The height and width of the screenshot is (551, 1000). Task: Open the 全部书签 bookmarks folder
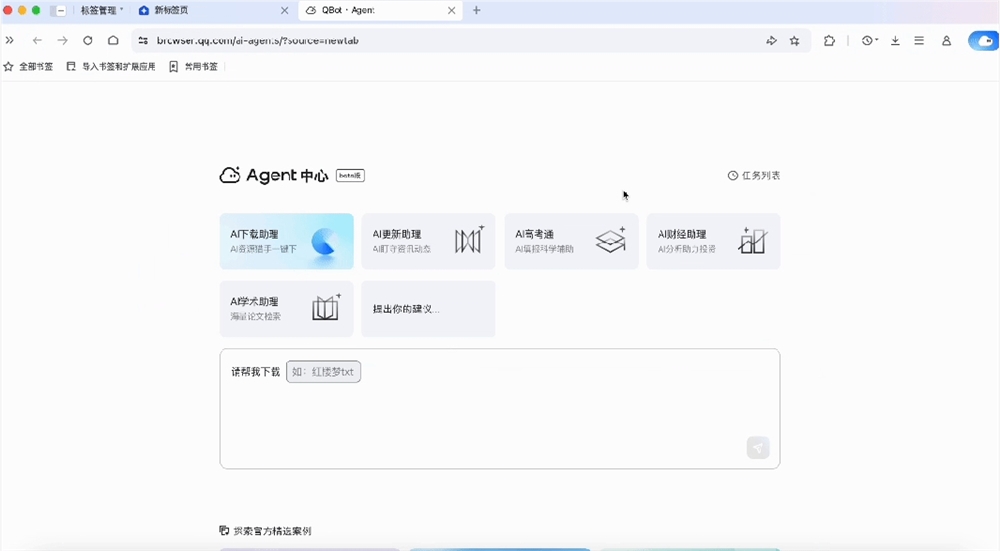tap(29, 67)
